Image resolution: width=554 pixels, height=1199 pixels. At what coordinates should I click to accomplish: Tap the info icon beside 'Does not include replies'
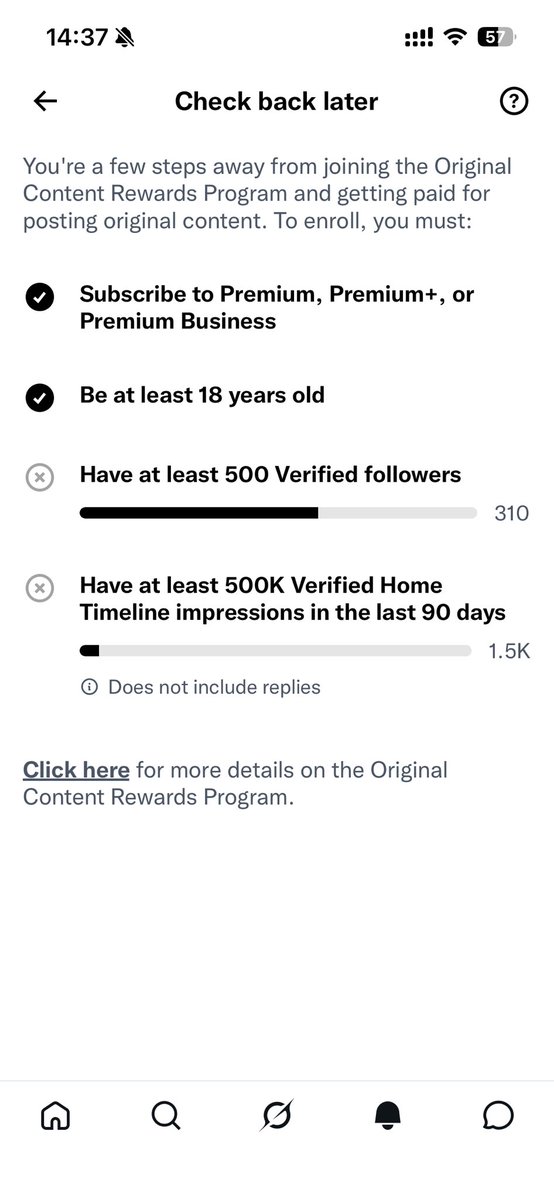click(89, 687)
